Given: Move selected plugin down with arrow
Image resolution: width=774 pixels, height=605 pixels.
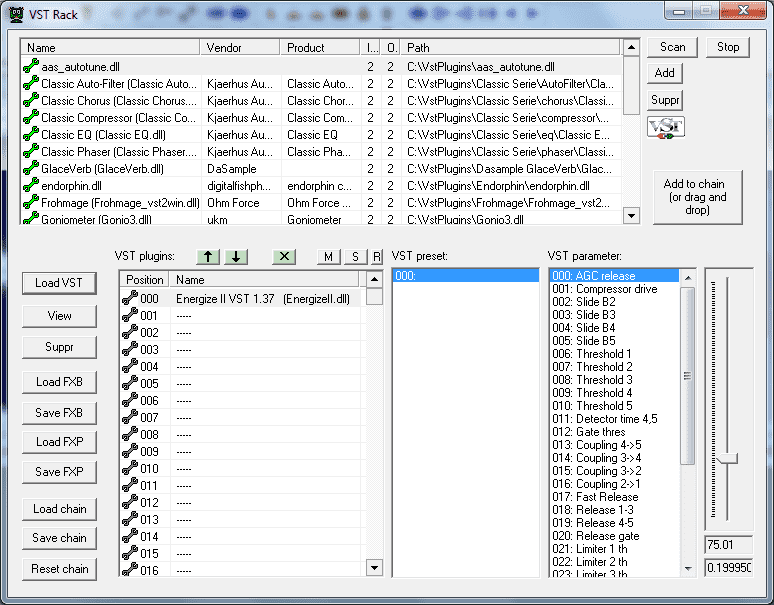Looking at the screenshot, I should click(x=236, y=257).
